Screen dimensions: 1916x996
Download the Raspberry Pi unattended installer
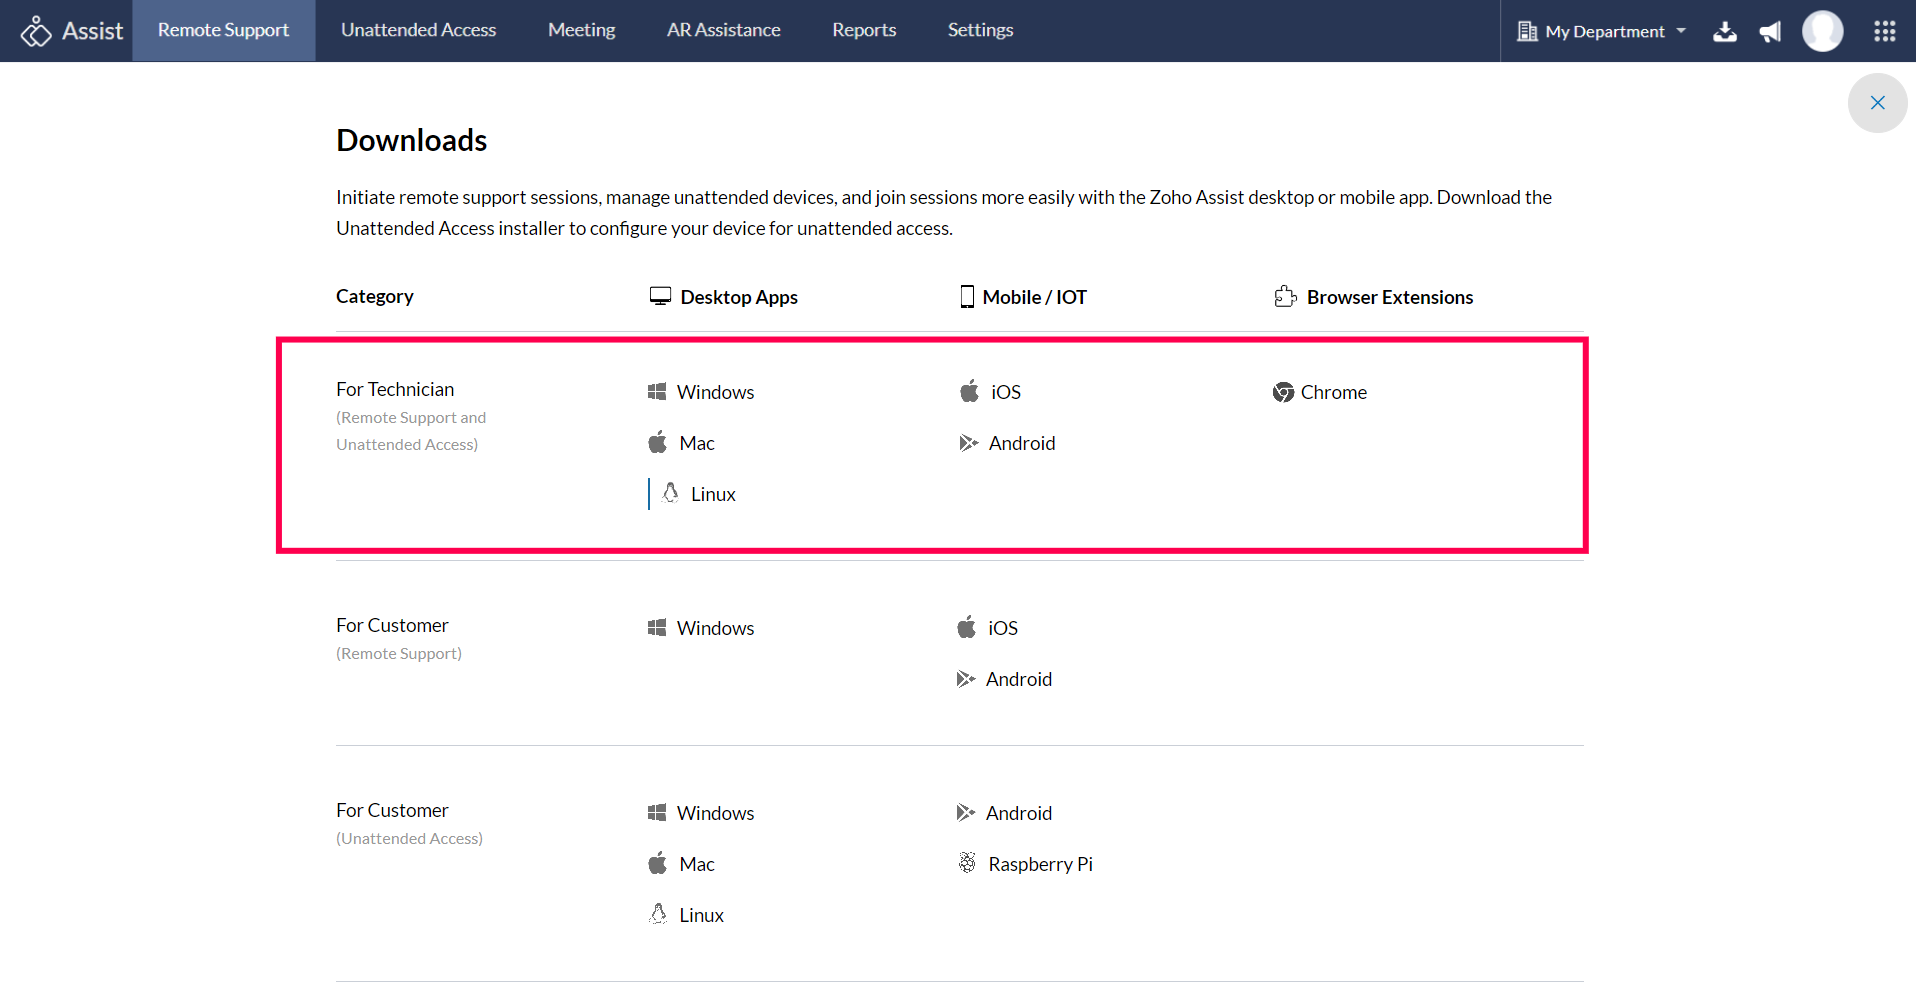[x=1039, y=864]
